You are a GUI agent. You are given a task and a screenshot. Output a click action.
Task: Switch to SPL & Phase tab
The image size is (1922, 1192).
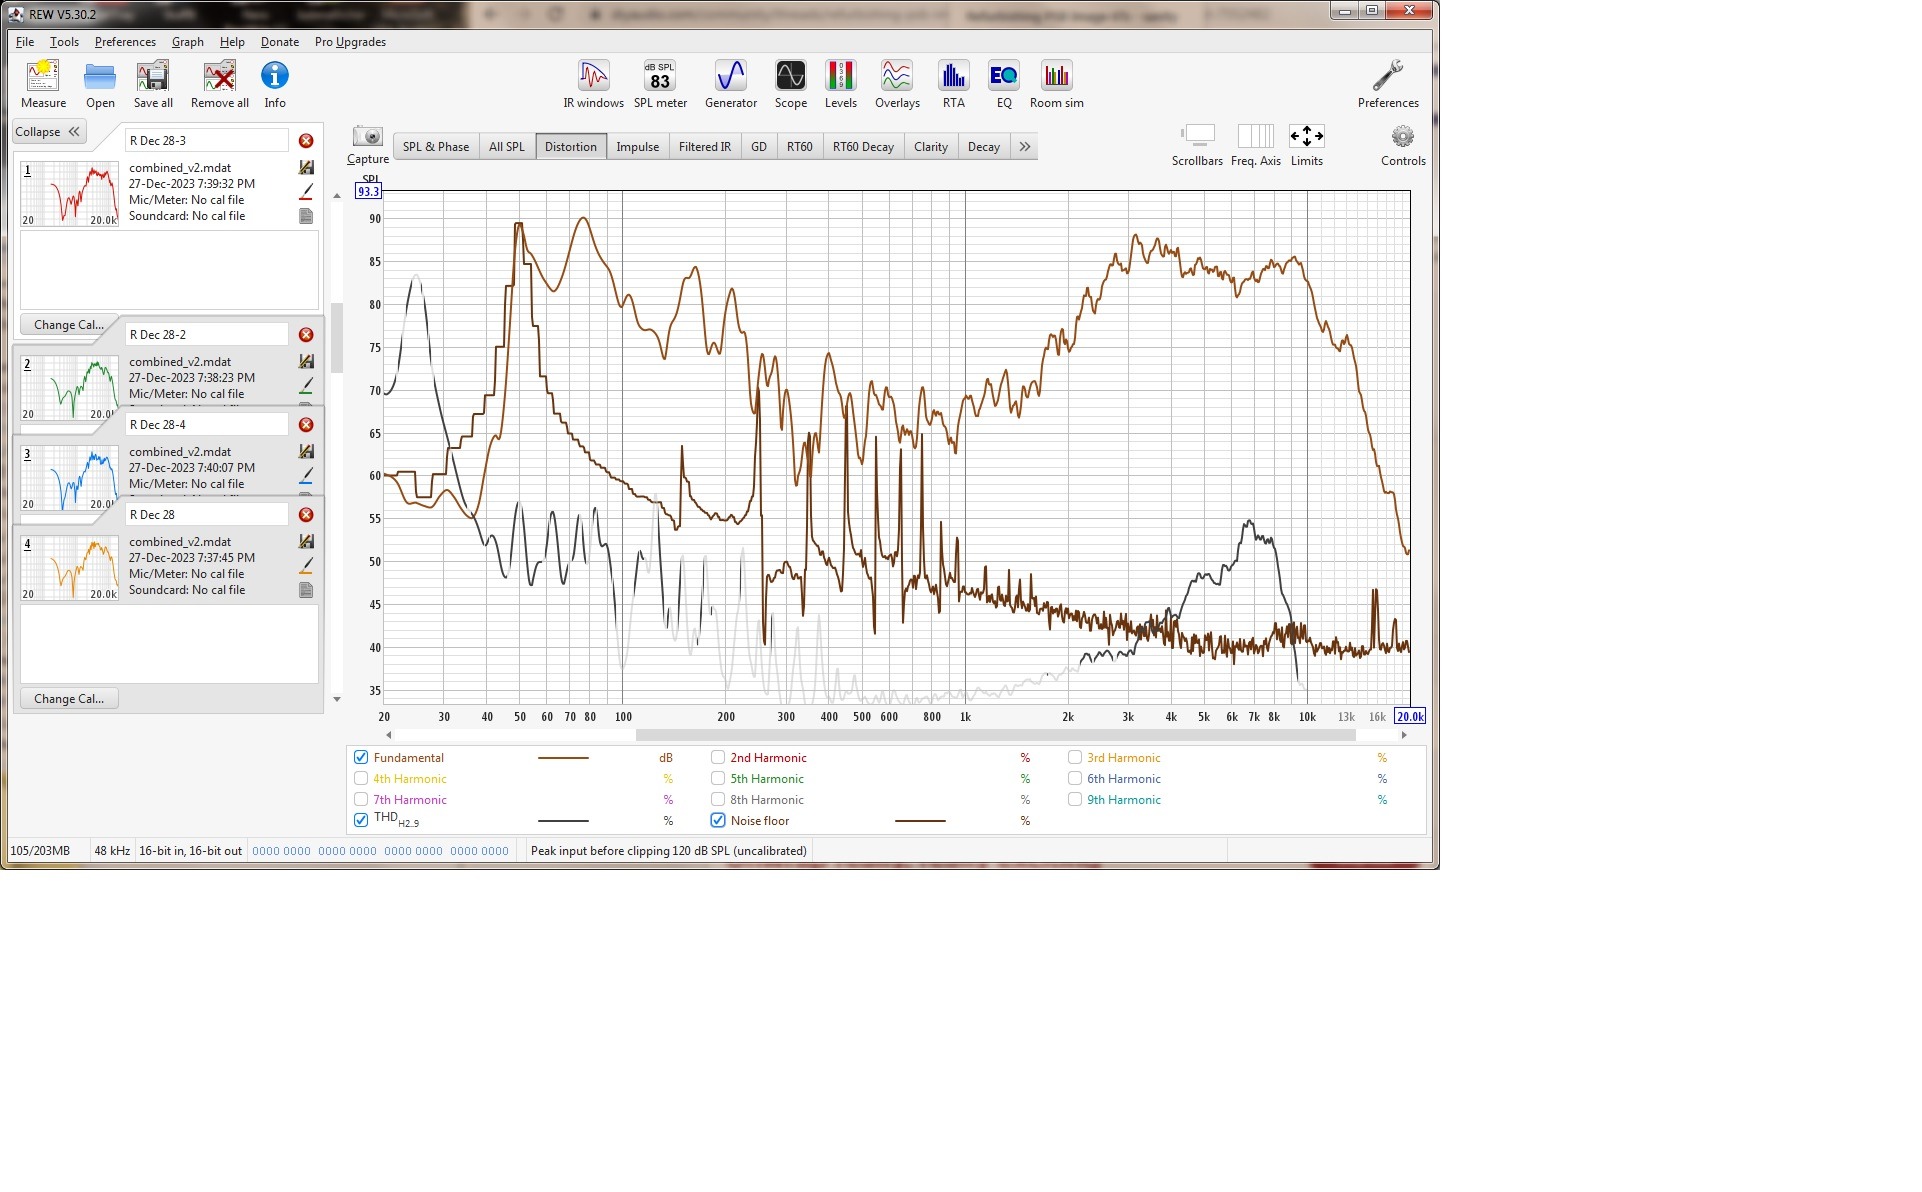(436, 147)
